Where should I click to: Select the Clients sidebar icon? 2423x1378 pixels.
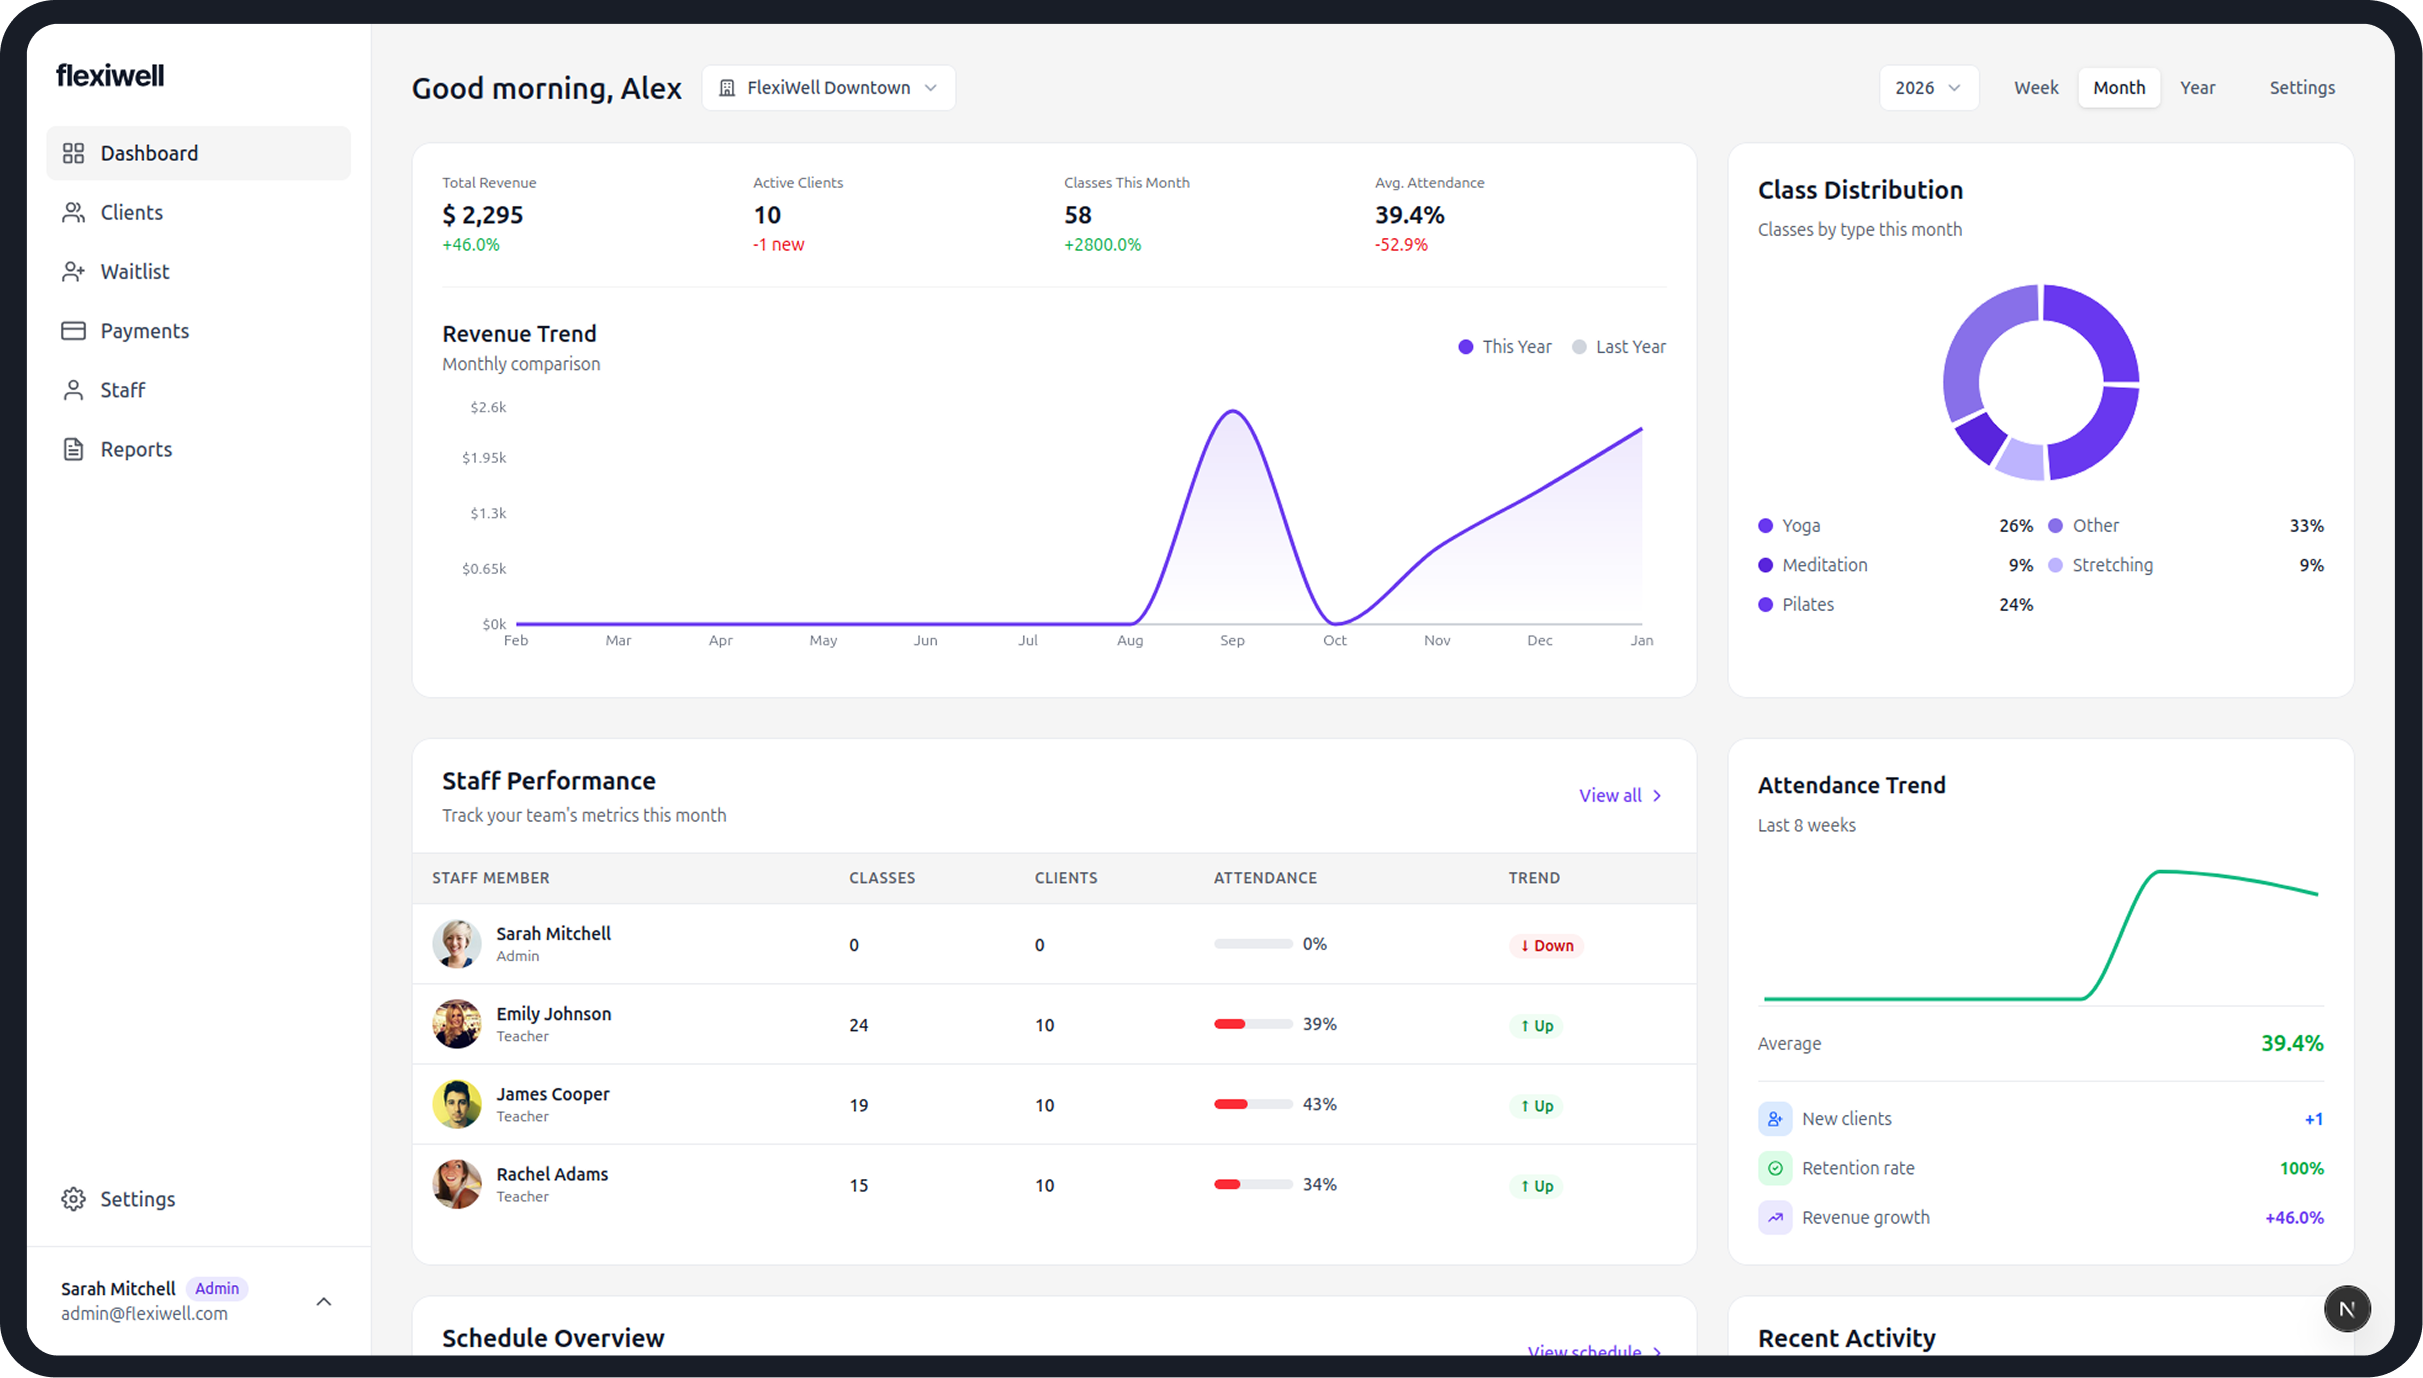point(74,211)
